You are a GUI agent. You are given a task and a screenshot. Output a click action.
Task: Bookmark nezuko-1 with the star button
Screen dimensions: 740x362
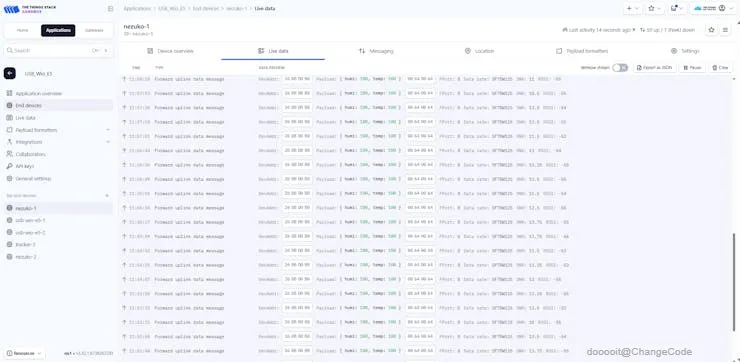click(x=711, y=30)
